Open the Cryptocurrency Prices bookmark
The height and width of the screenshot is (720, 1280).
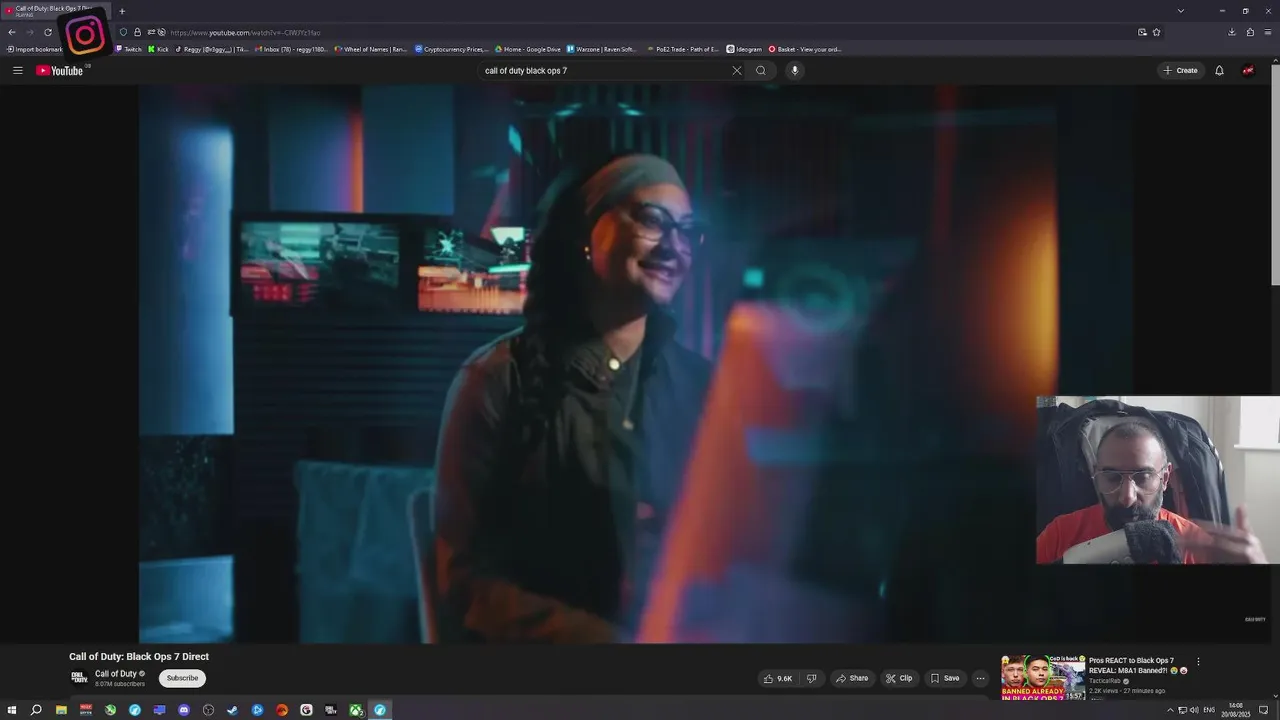click(x=451, y=49)
